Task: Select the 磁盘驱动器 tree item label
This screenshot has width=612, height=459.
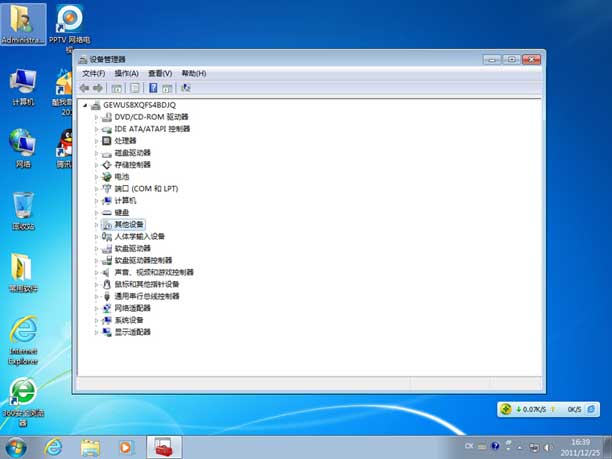Action: [x=132, y=153]
